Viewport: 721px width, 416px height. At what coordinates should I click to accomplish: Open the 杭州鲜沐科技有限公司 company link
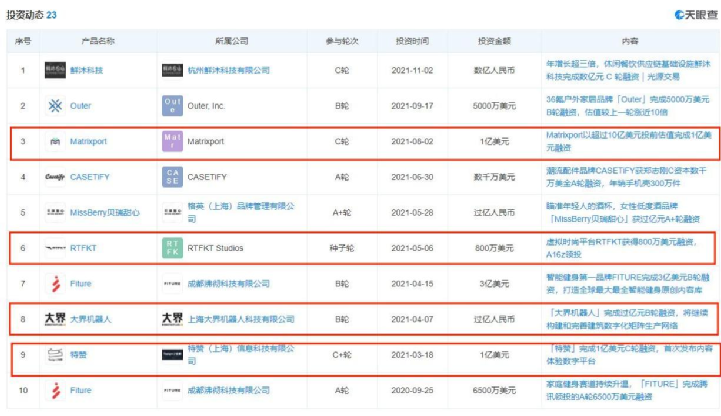229,70
